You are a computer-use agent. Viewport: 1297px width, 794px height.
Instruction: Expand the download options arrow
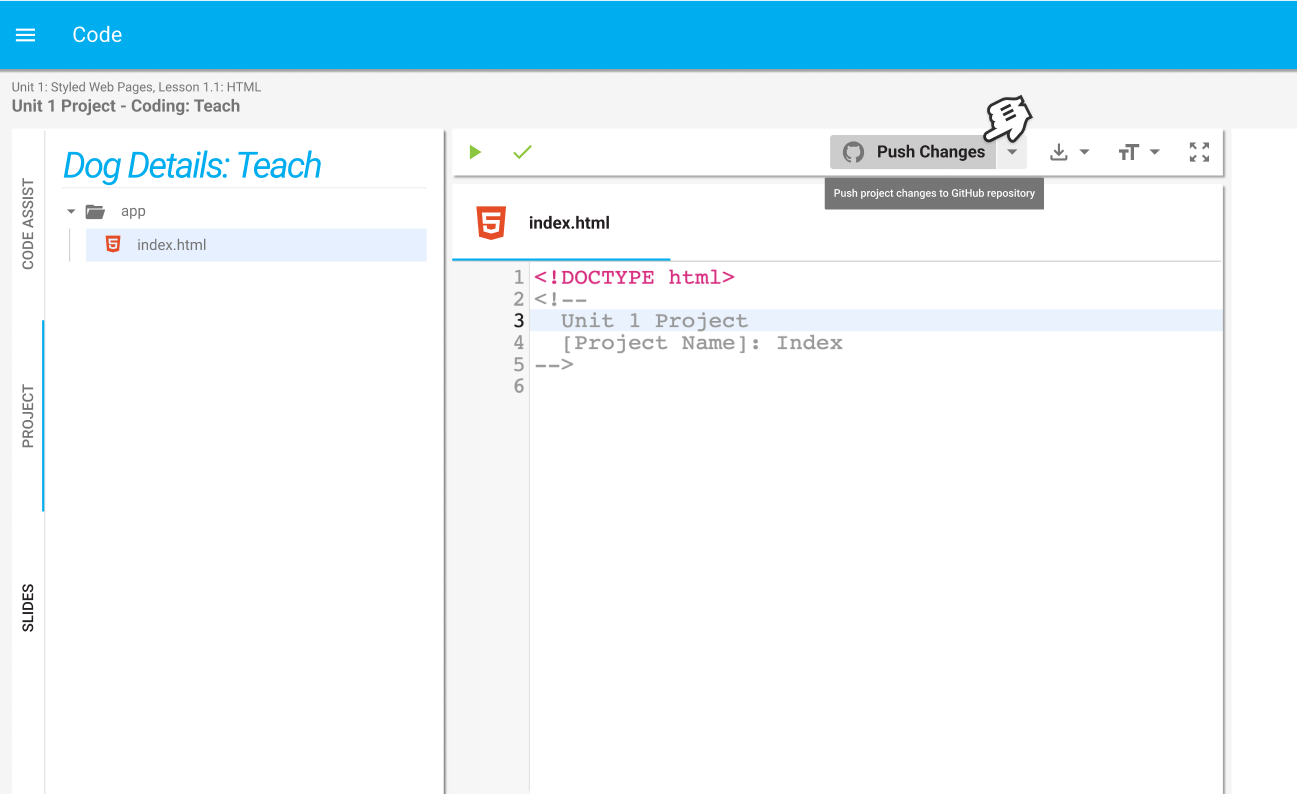1085,152
